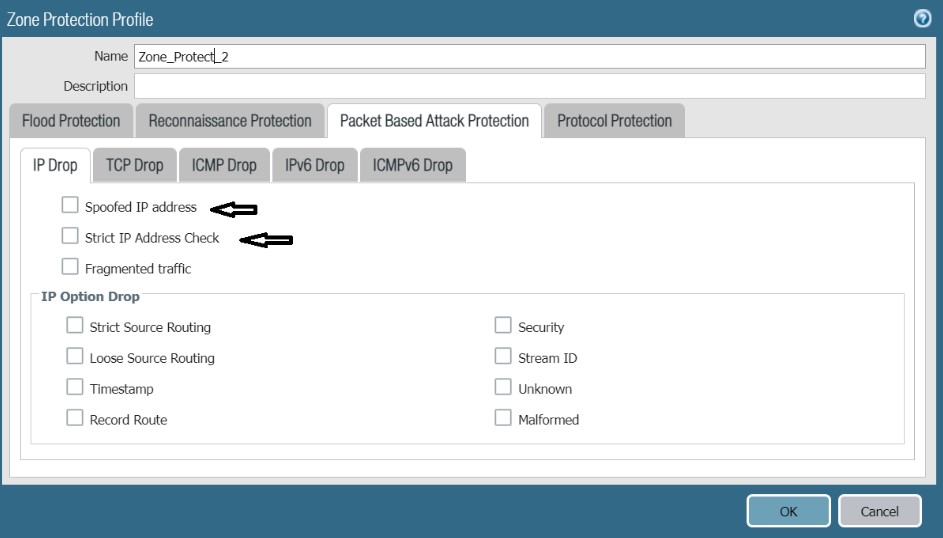
Task: Tick the Malformed checkbox
Action: [x=503, y=418]
